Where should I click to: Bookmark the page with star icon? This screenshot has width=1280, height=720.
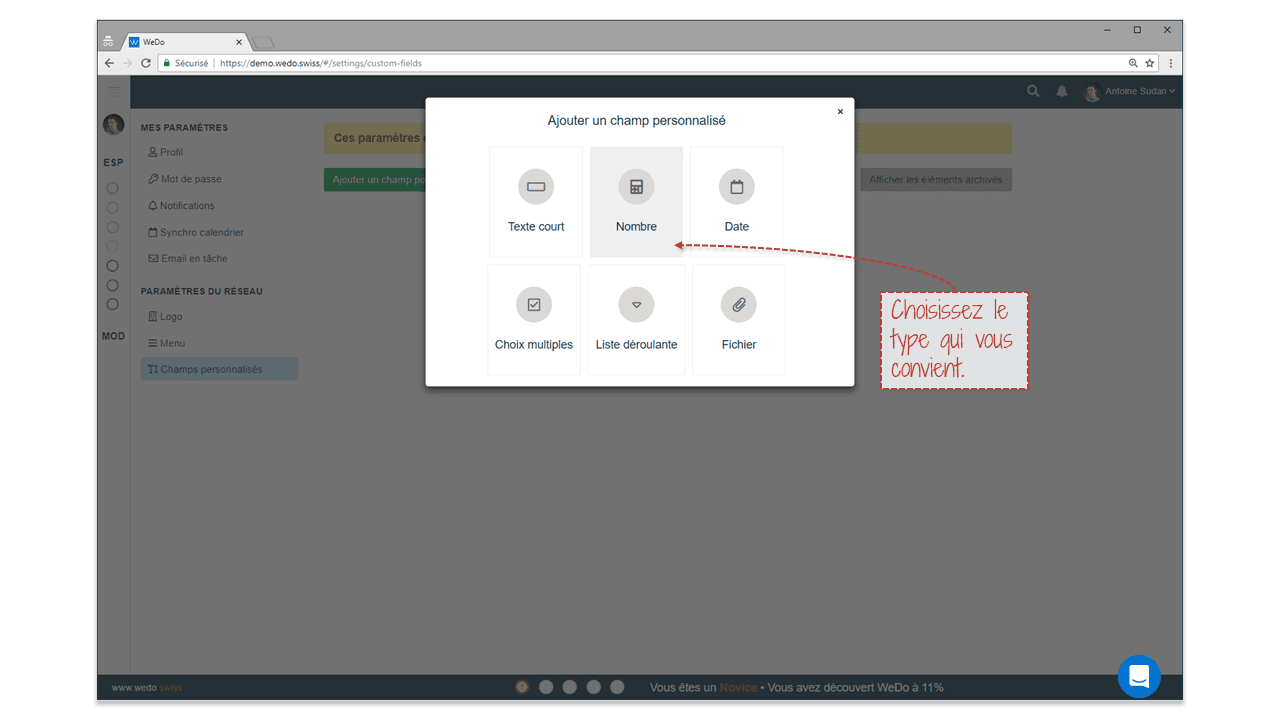1150,63
